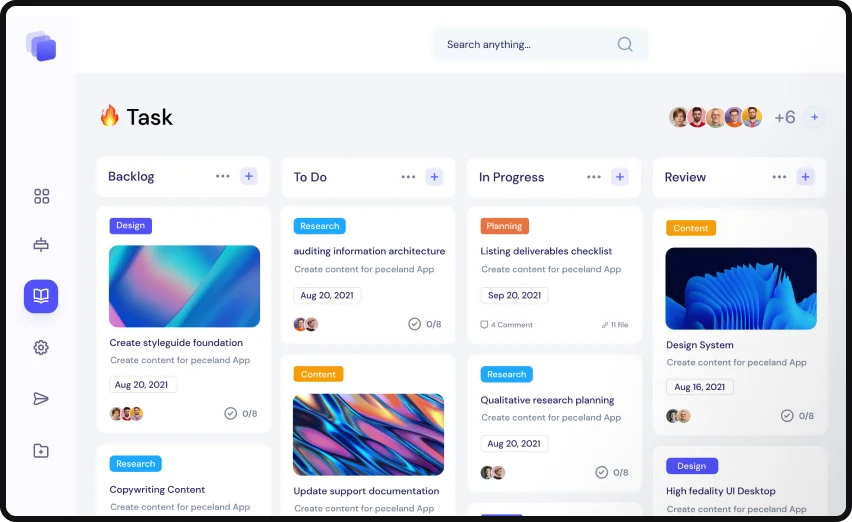
Task: Add a card to In Progress column
Action: [619, 177]
